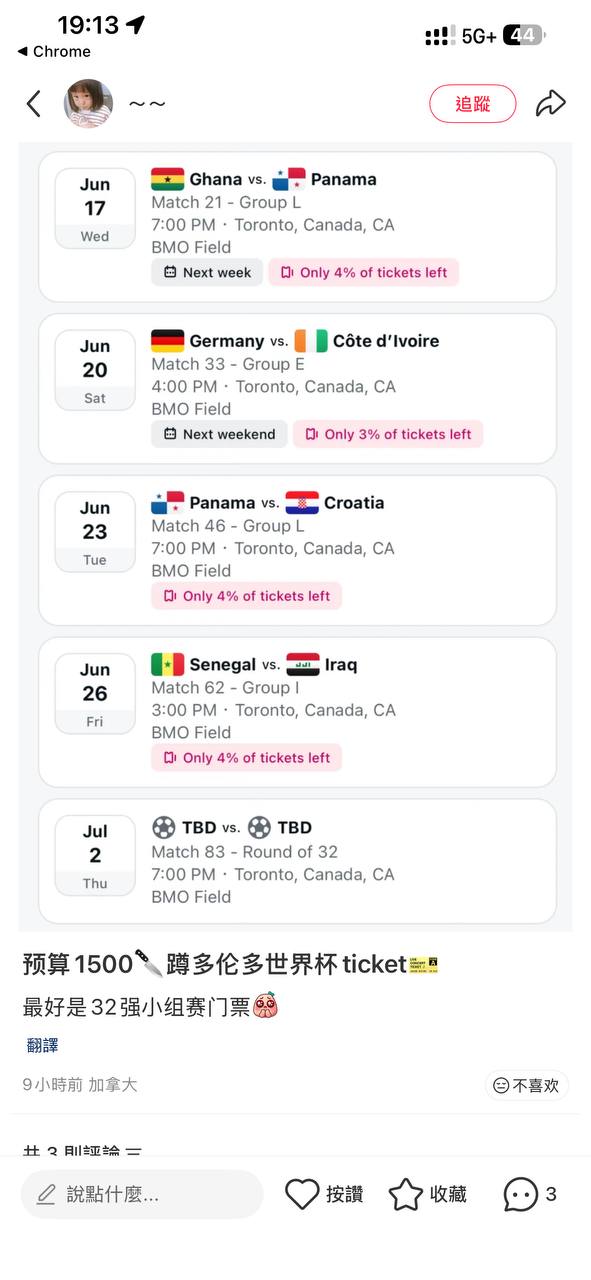Tap the heart like icon
Viewport: 591px width, 1280px height.
tap(302, 1194)
